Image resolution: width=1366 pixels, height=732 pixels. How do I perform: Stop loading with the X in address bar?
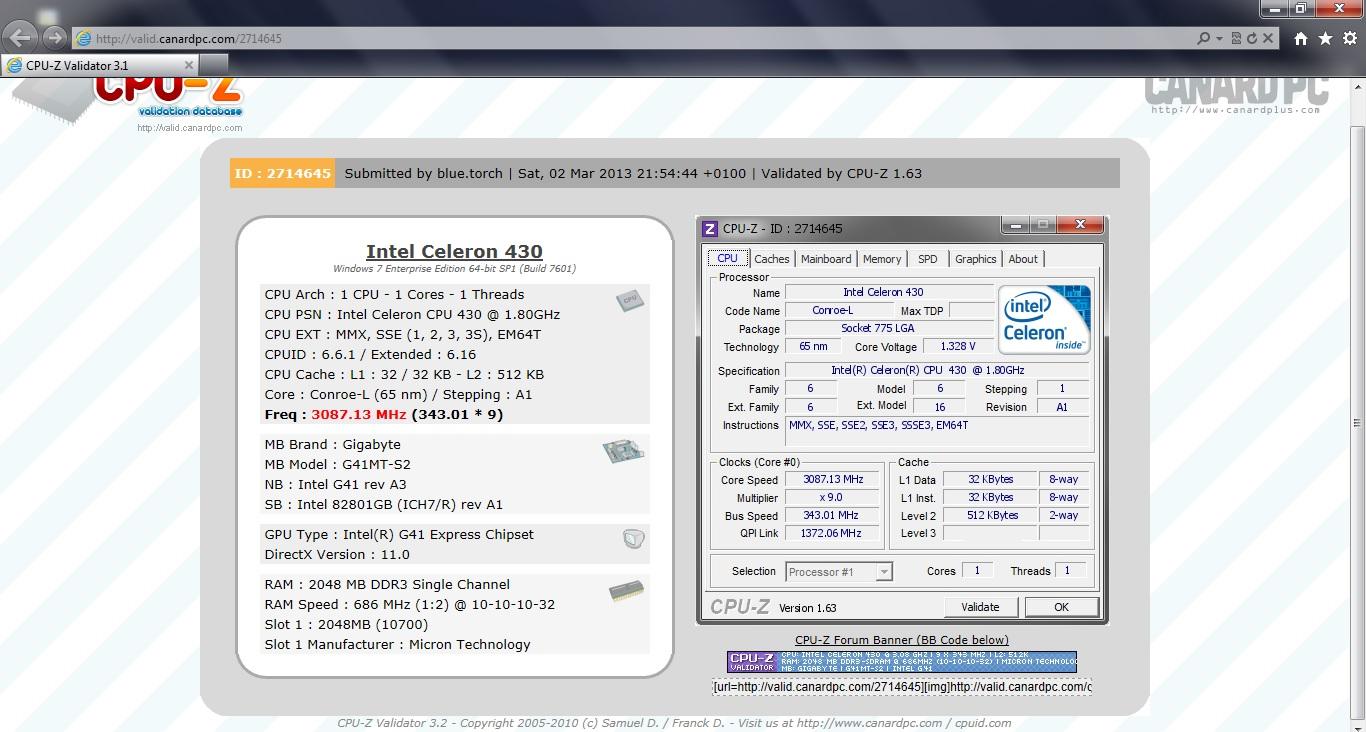click(x=1268, y=38)
